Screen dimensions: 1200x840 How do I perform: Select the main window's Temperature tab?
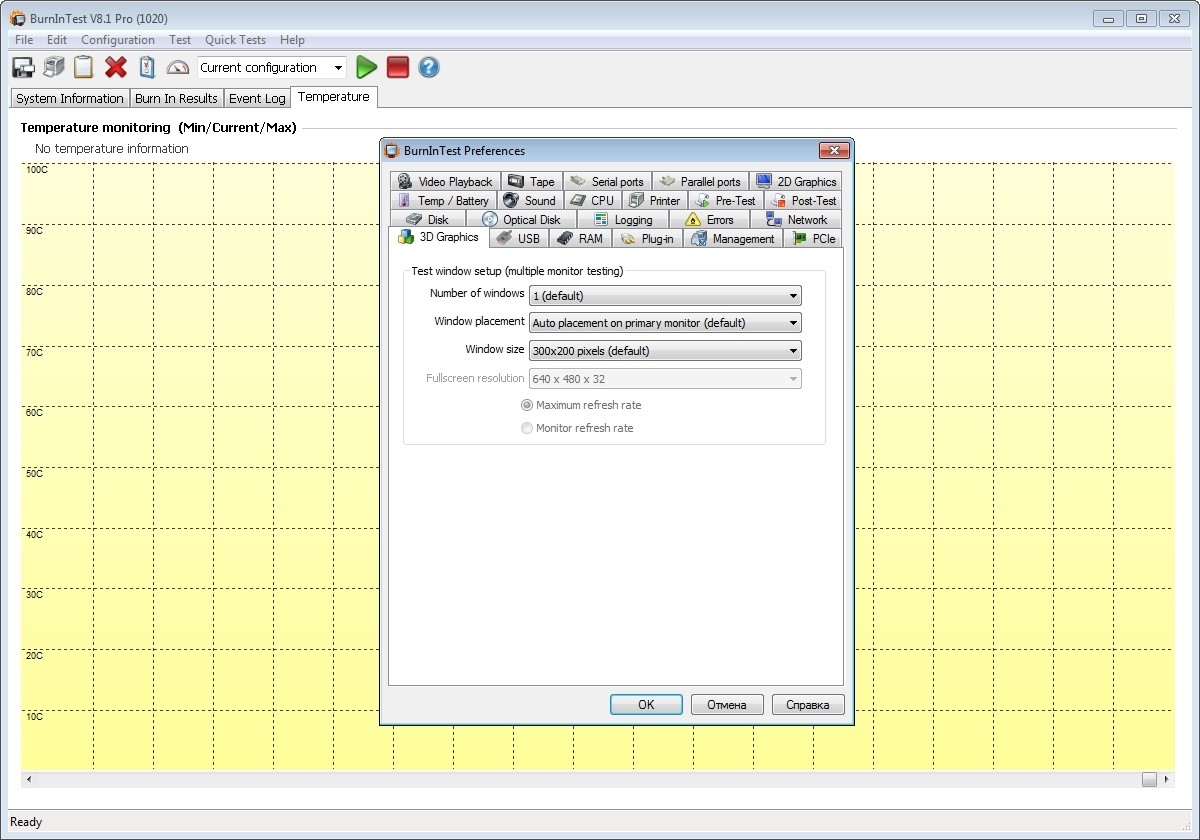point(334,97)
